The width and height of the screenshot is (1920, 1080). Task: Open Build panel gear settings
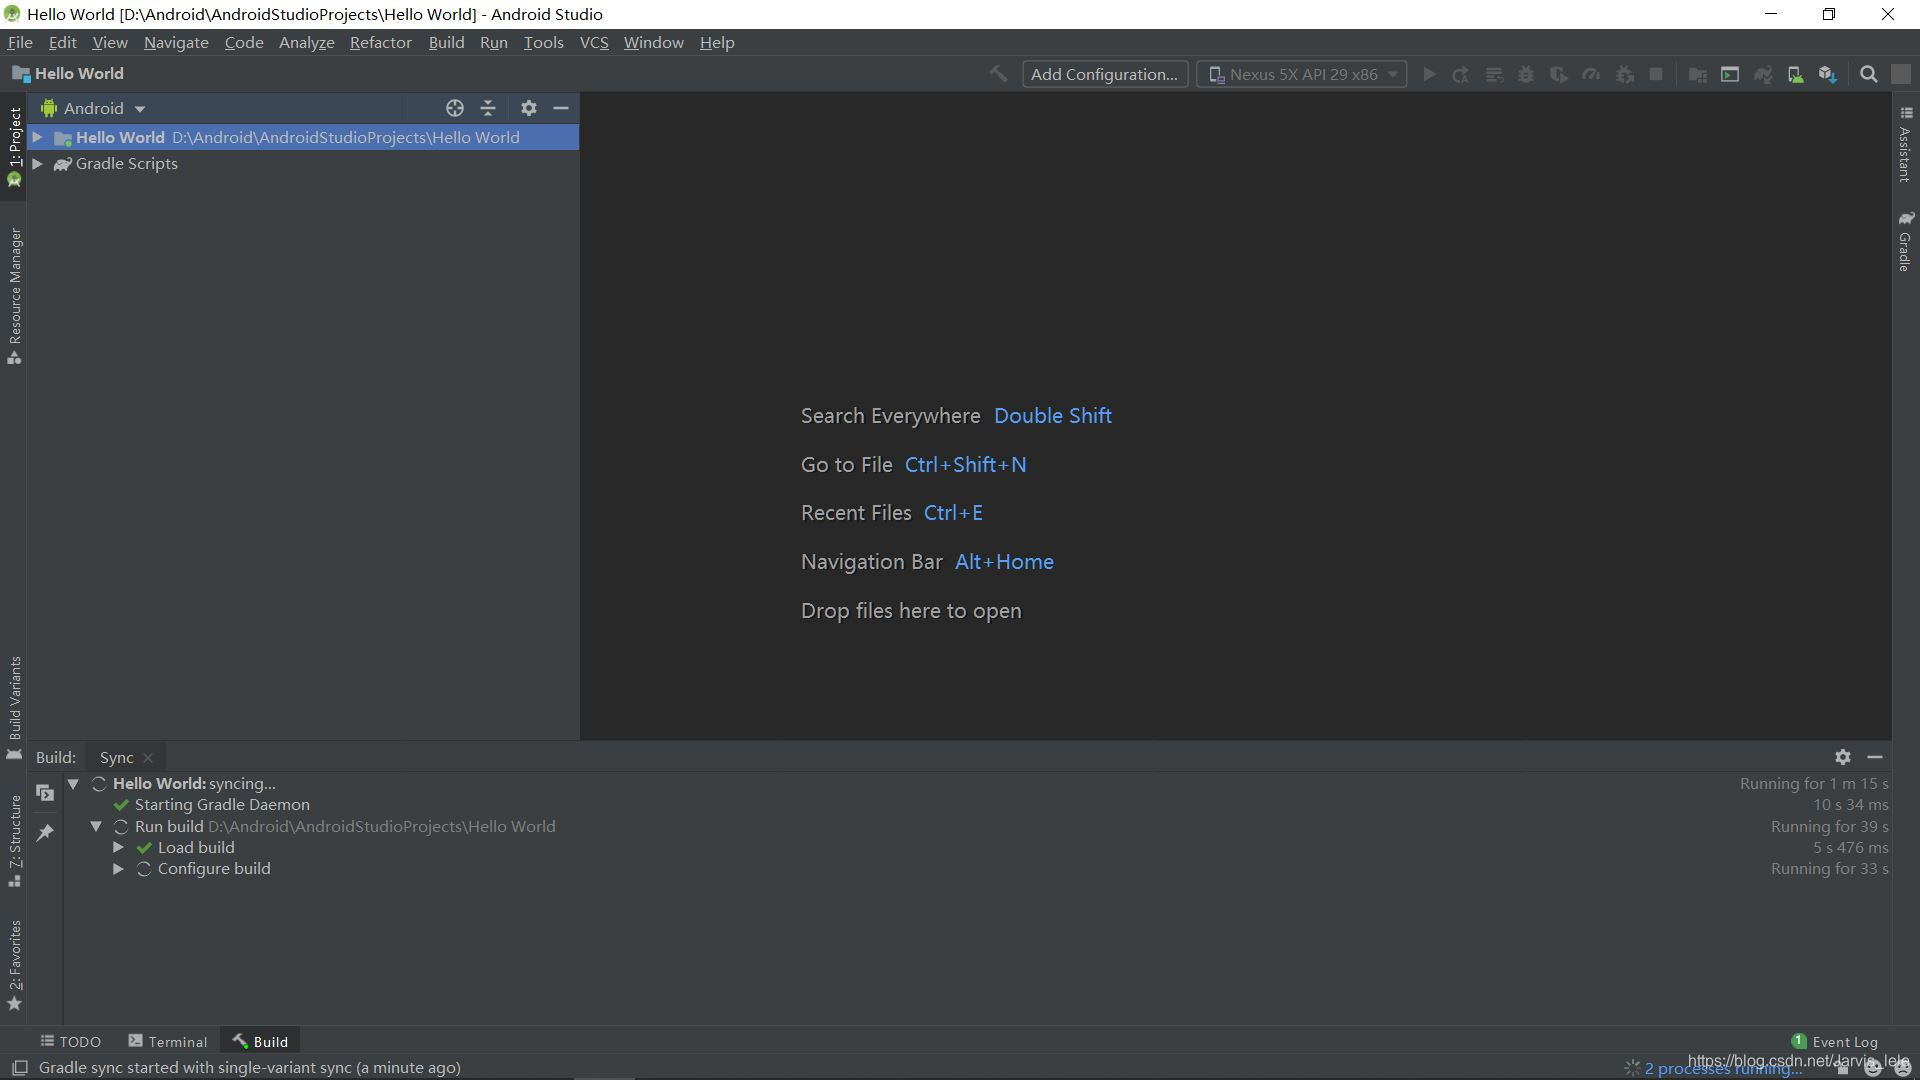pos(1843,757)
